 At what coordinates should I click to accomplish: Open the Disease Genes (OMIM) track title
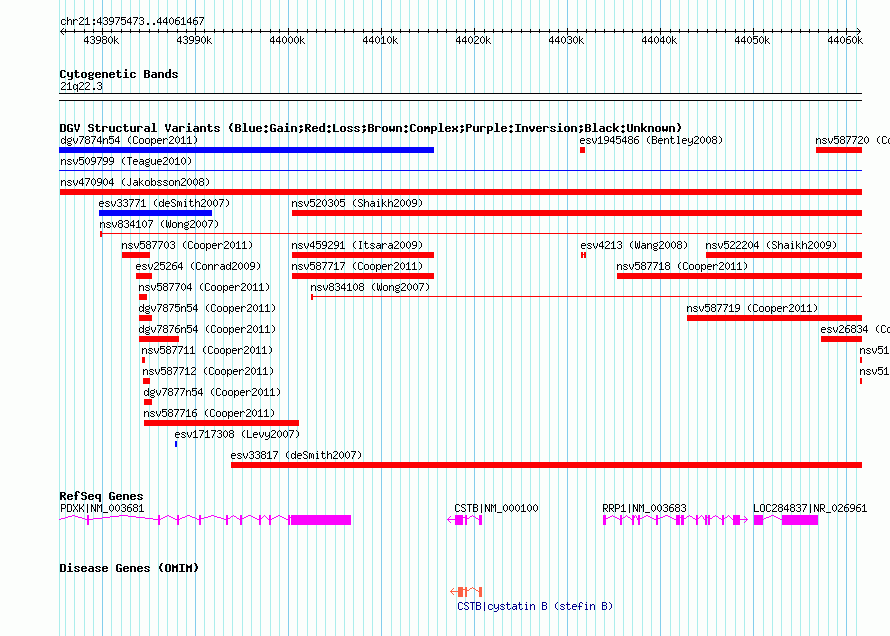tap(129, 568)
